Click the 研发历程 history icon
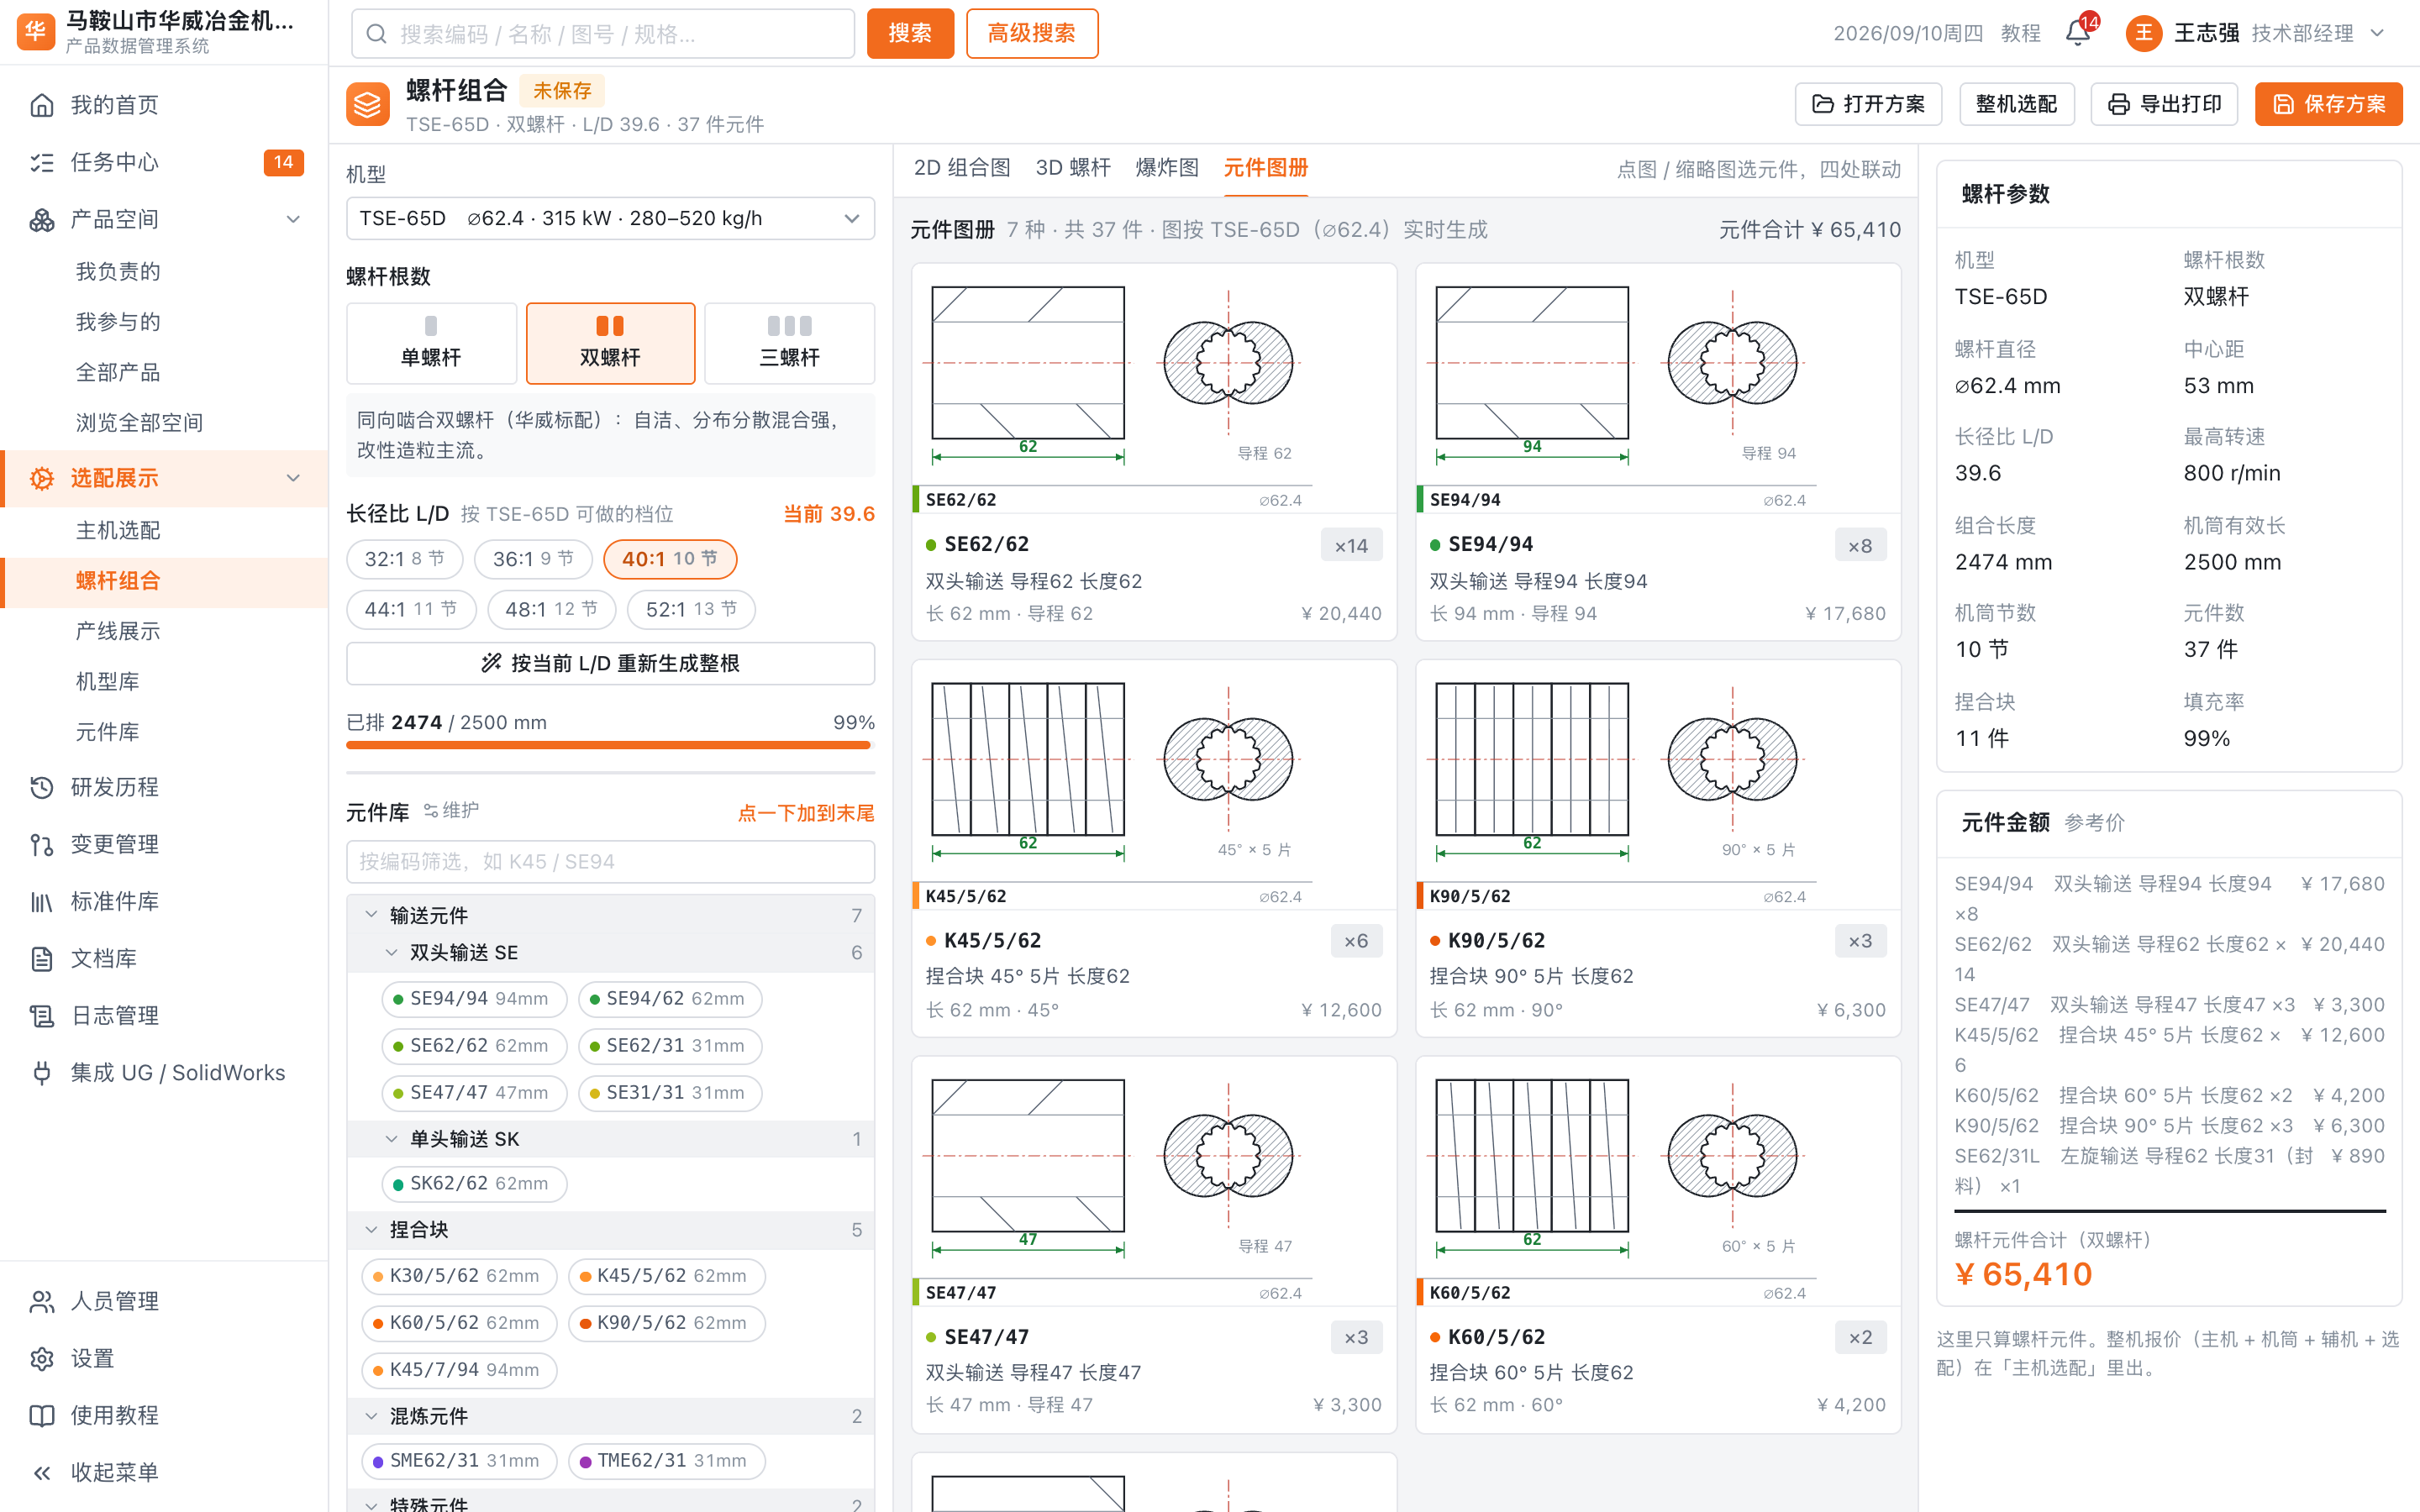 click(x=41, y=787)
